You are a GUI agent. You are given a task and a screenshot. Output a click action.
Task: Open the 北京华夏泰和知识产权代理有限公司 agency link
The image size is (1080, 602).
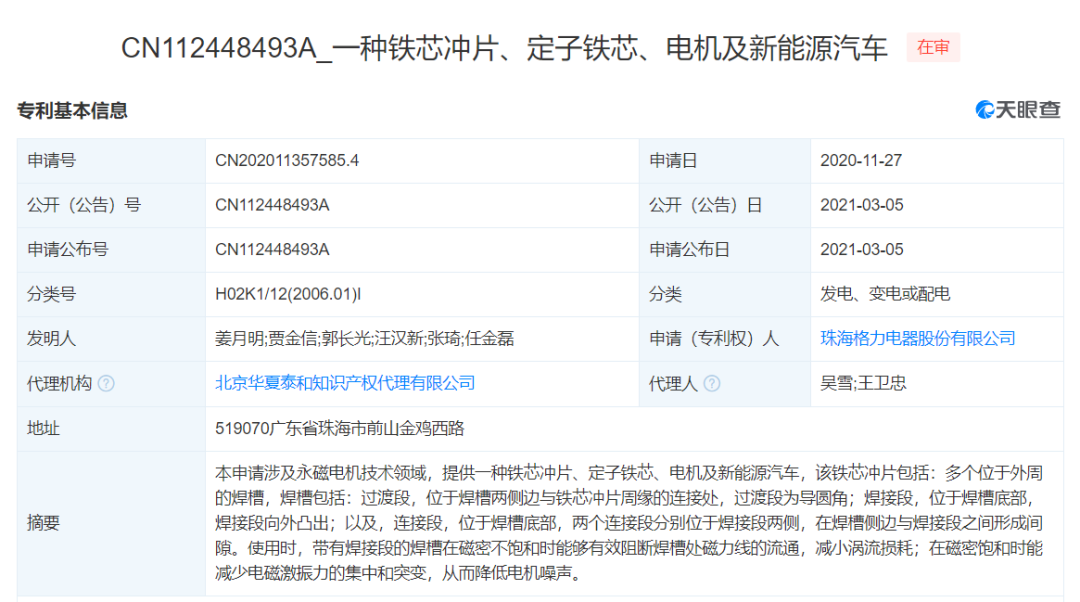[x=345, y=383]
